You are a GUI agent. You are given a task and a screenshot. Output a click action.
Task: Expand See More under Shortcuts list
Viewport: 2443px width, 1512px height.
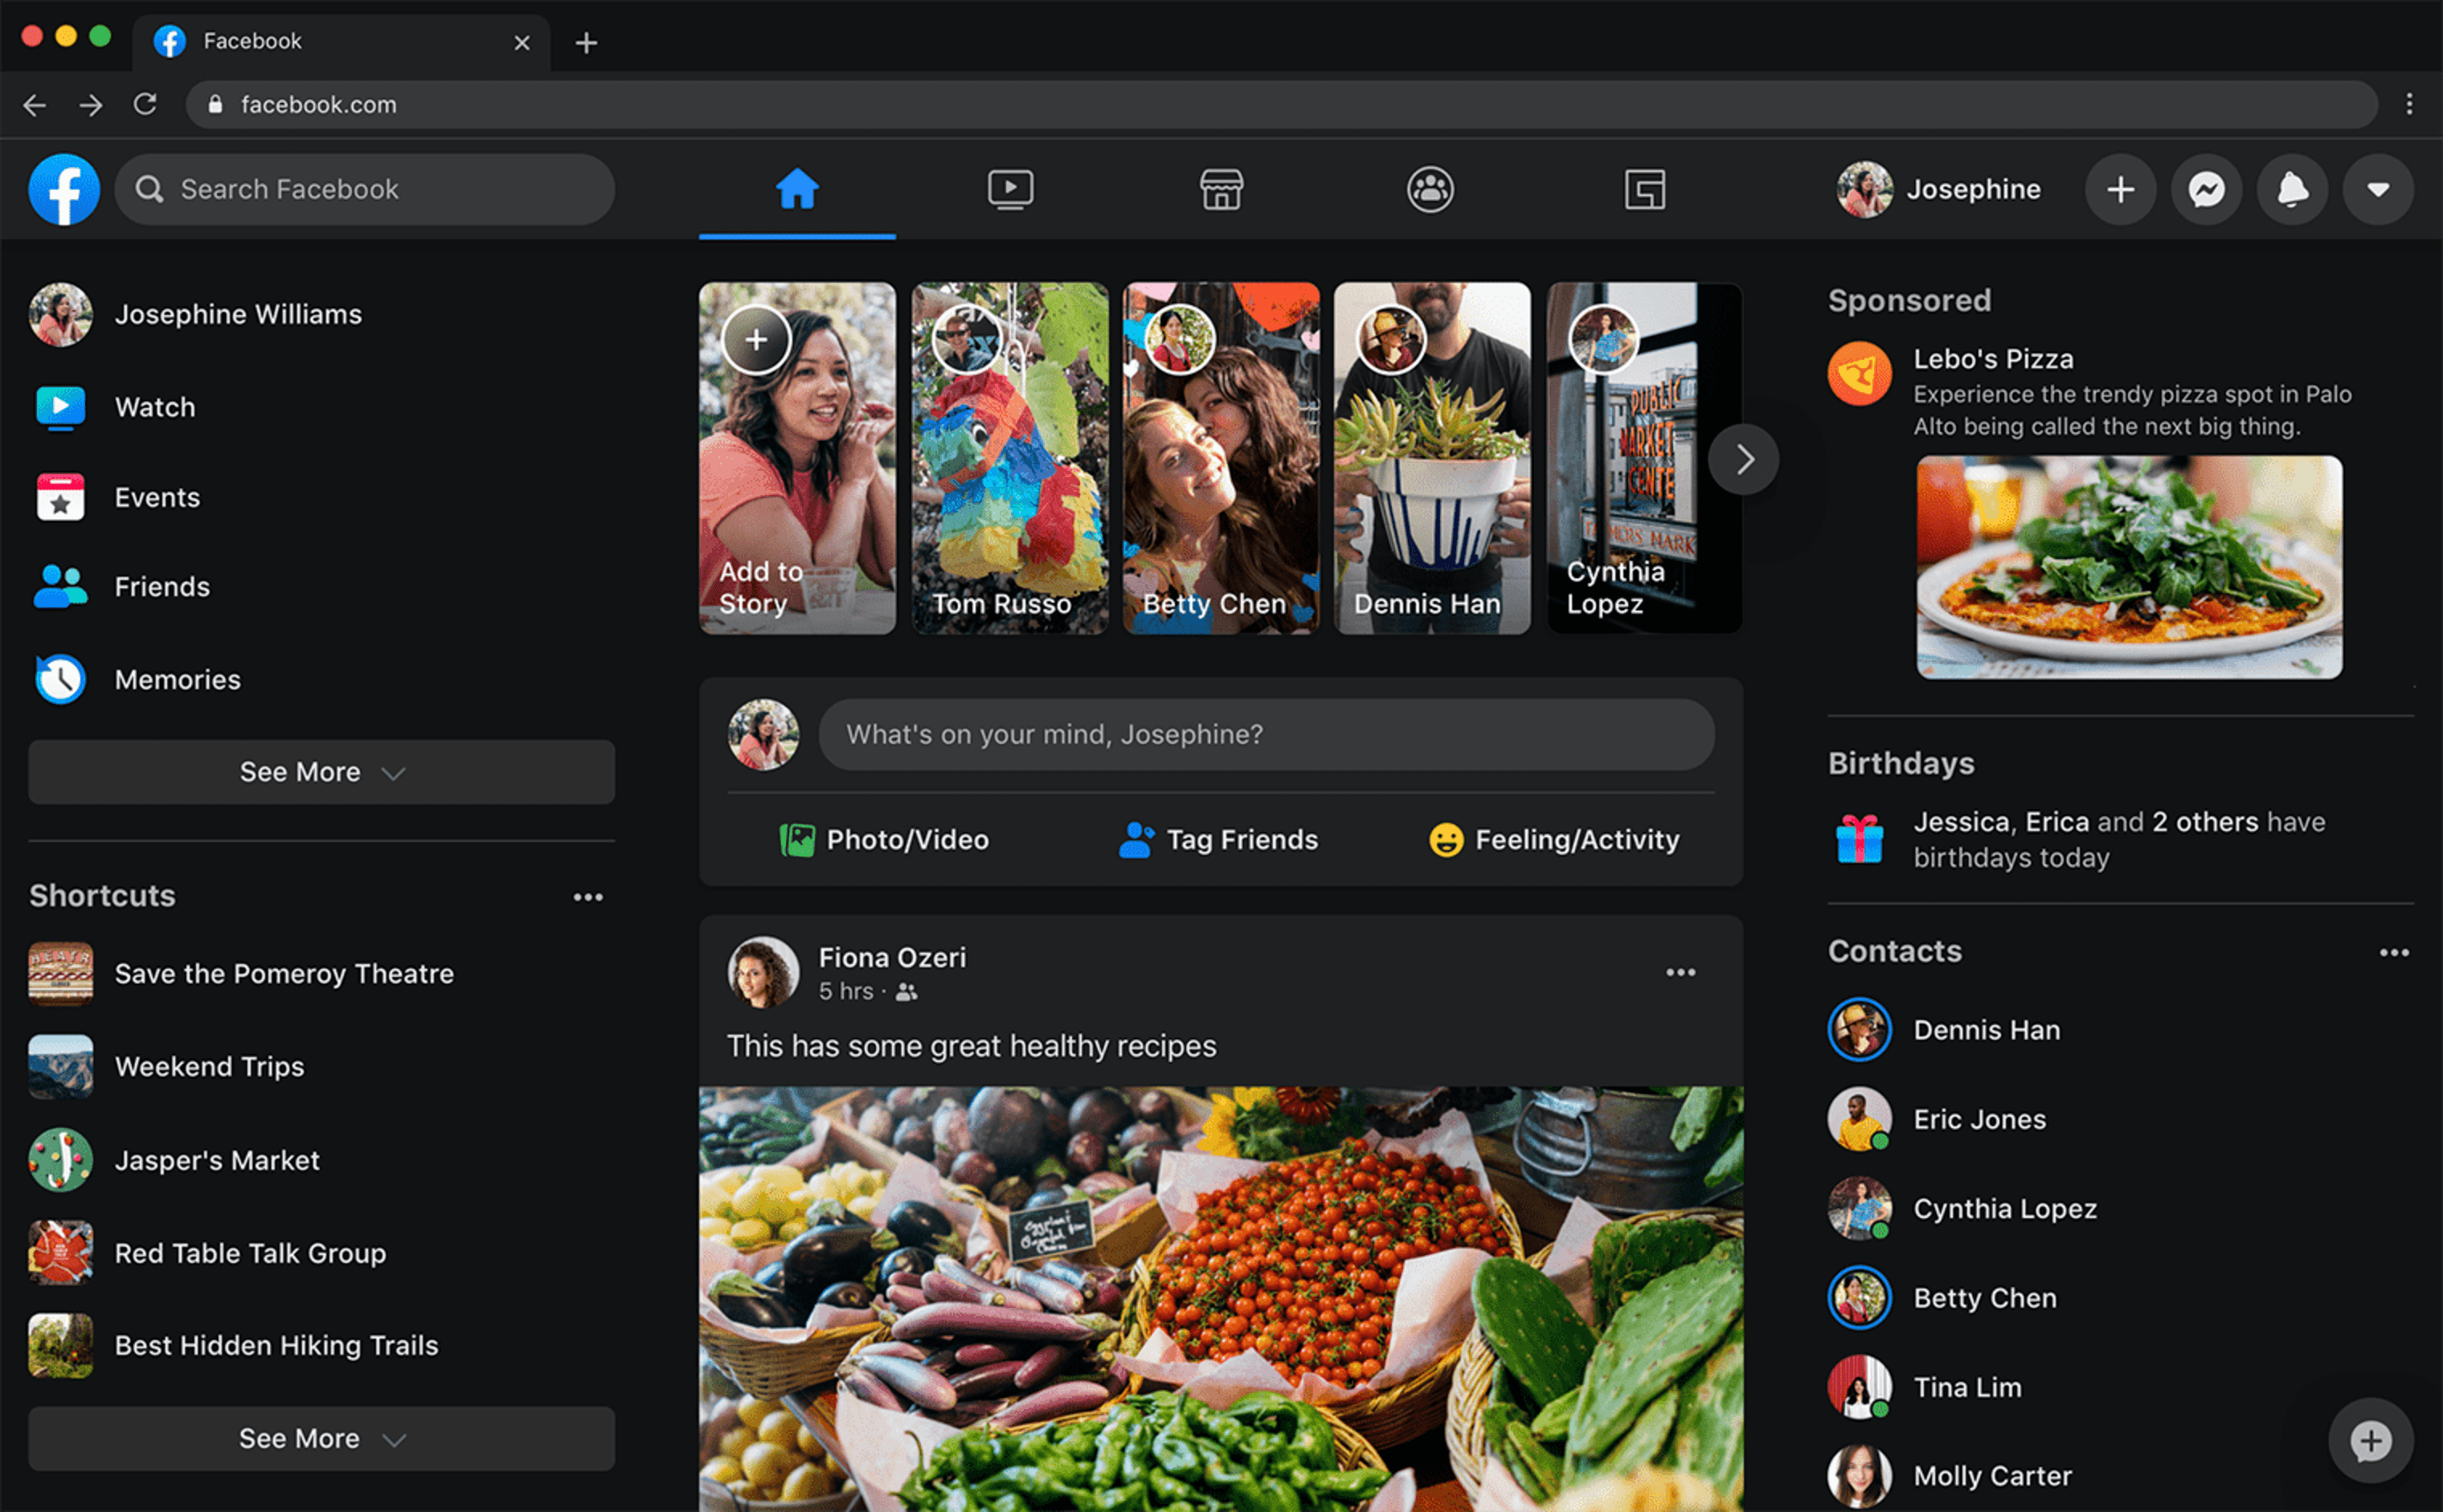click(x=321, y=1438)
